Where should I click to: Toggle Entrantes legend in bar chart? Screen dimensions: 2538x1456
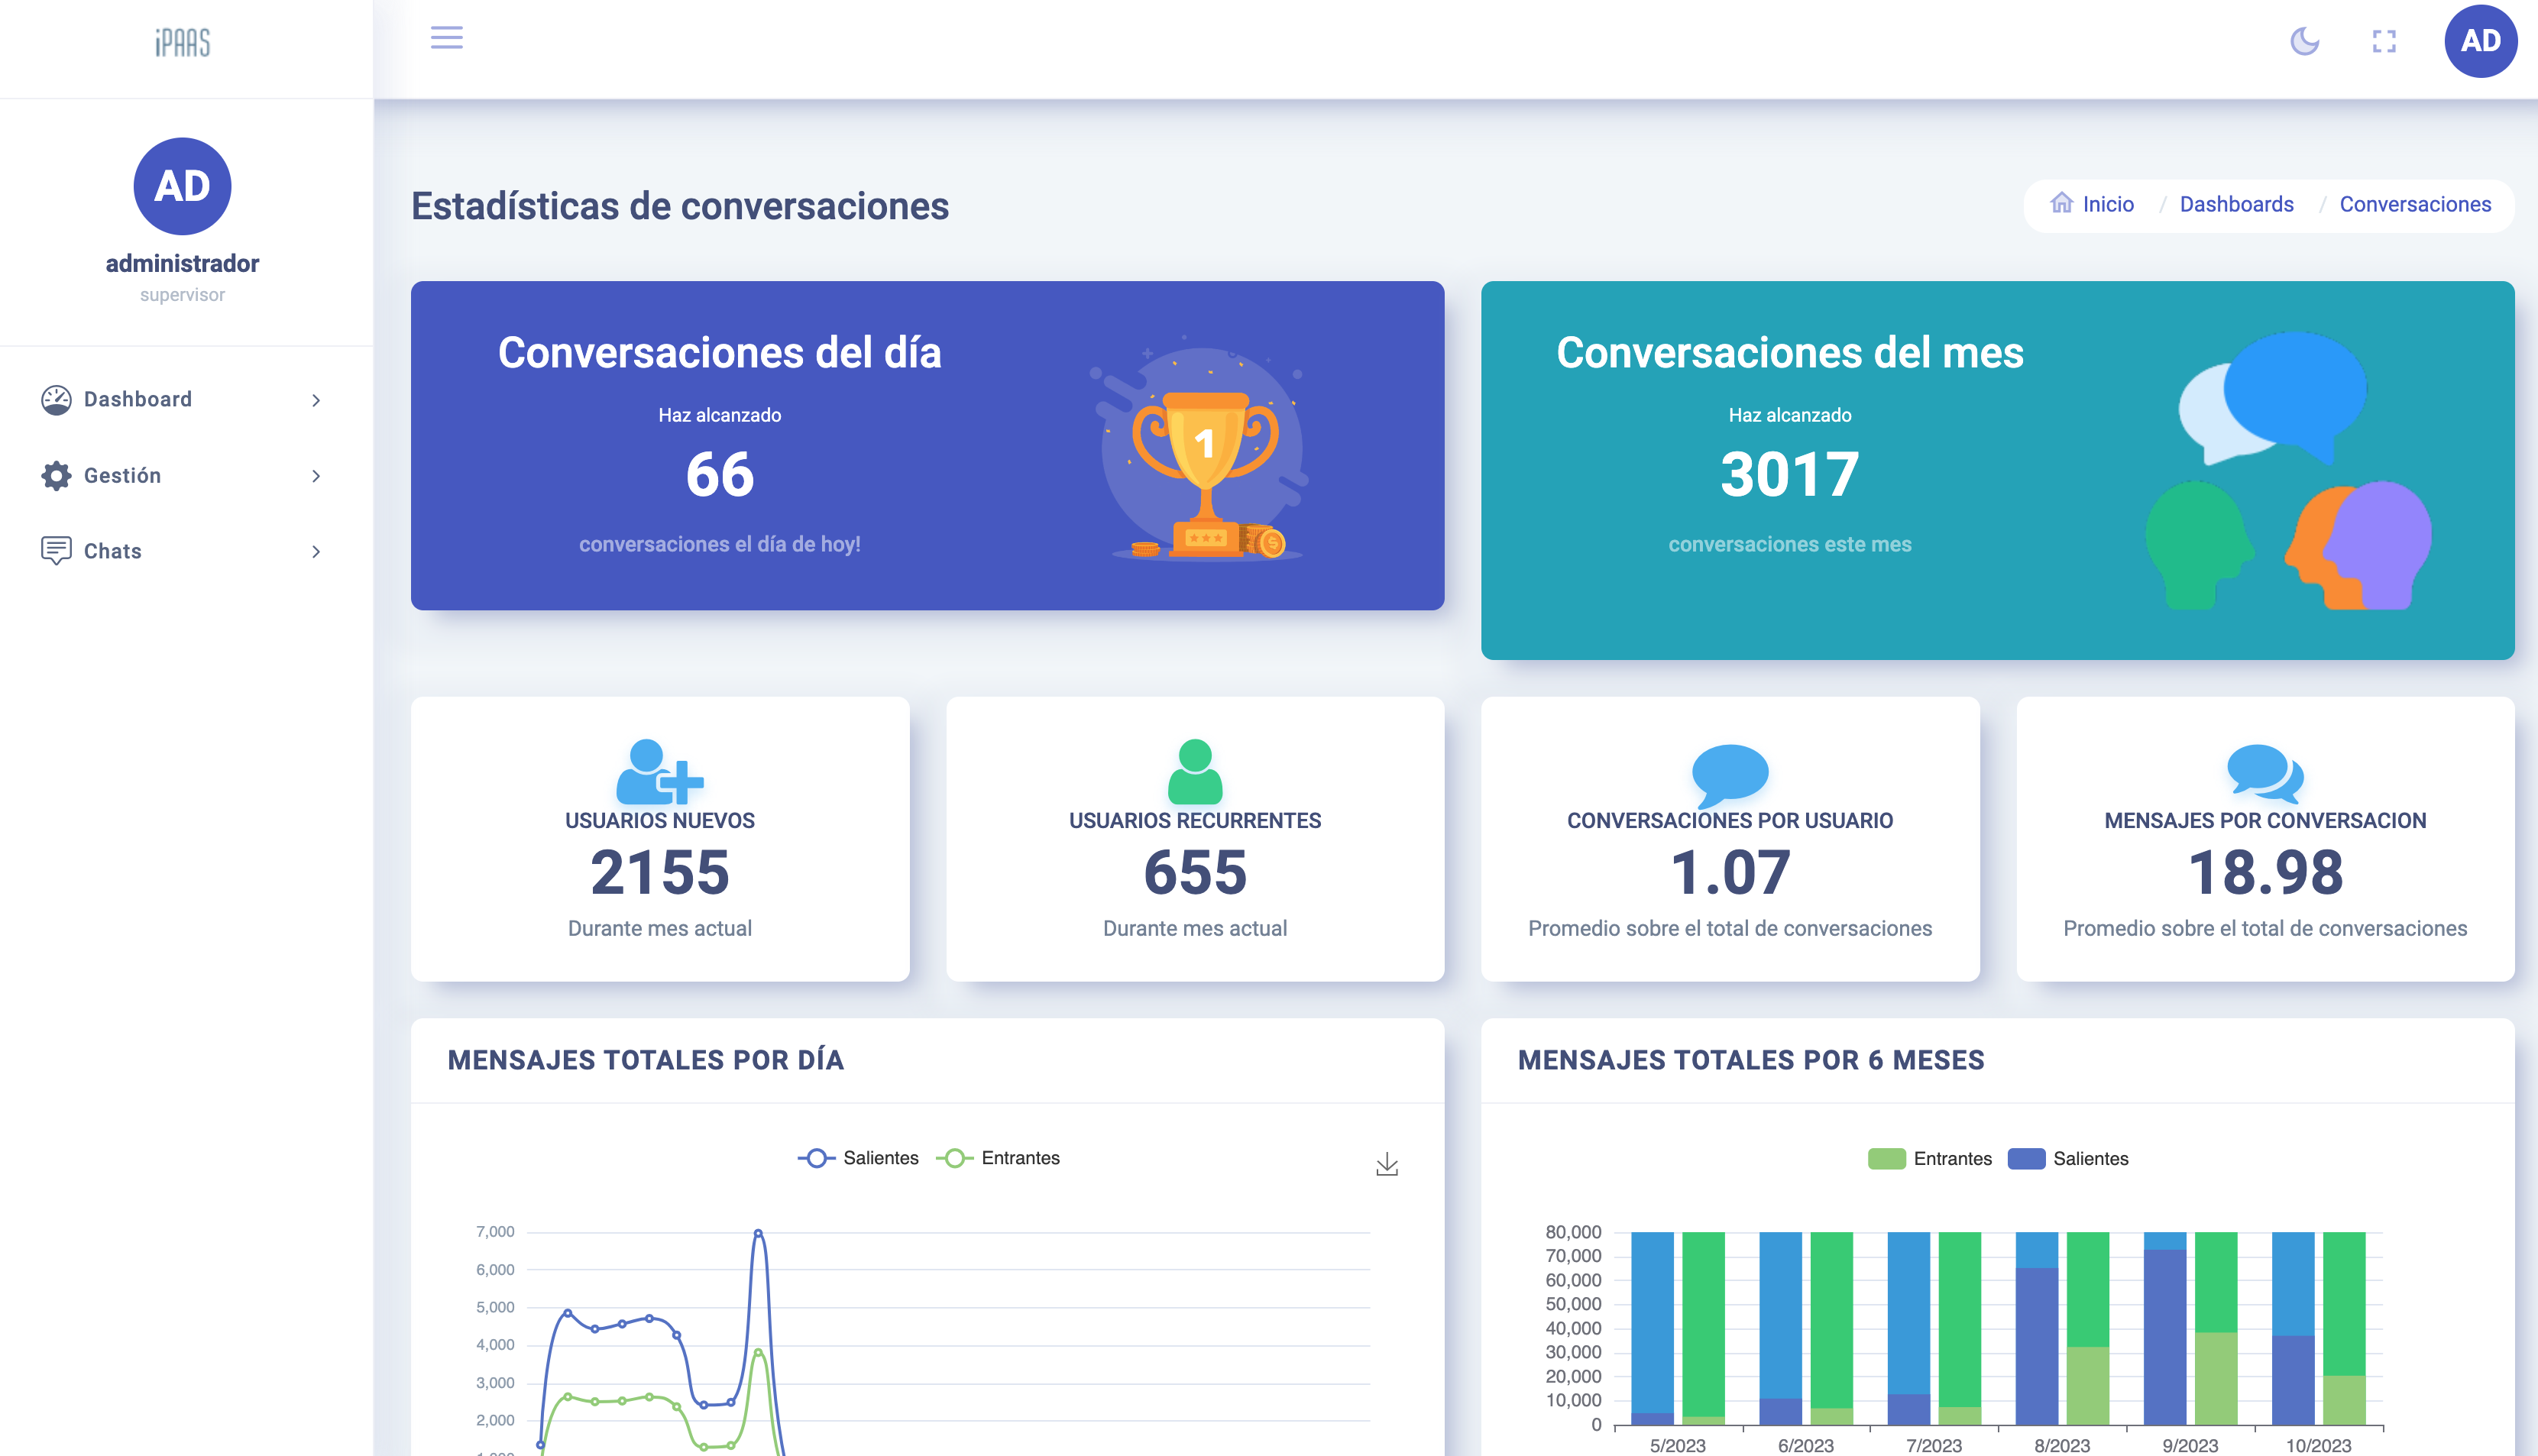pyautogui.click(x=1930, y=1159)
